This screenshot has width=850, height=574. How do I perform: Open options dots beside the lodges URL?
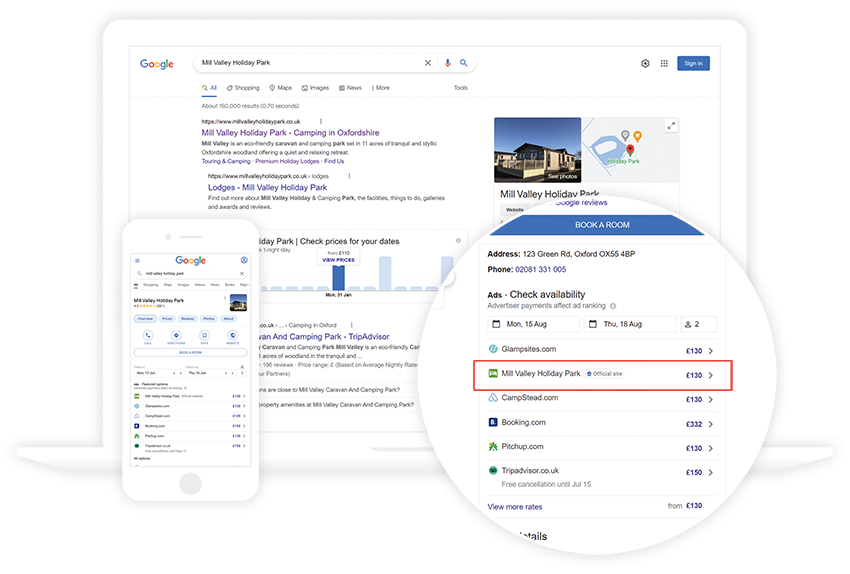[x=349, y=176]
